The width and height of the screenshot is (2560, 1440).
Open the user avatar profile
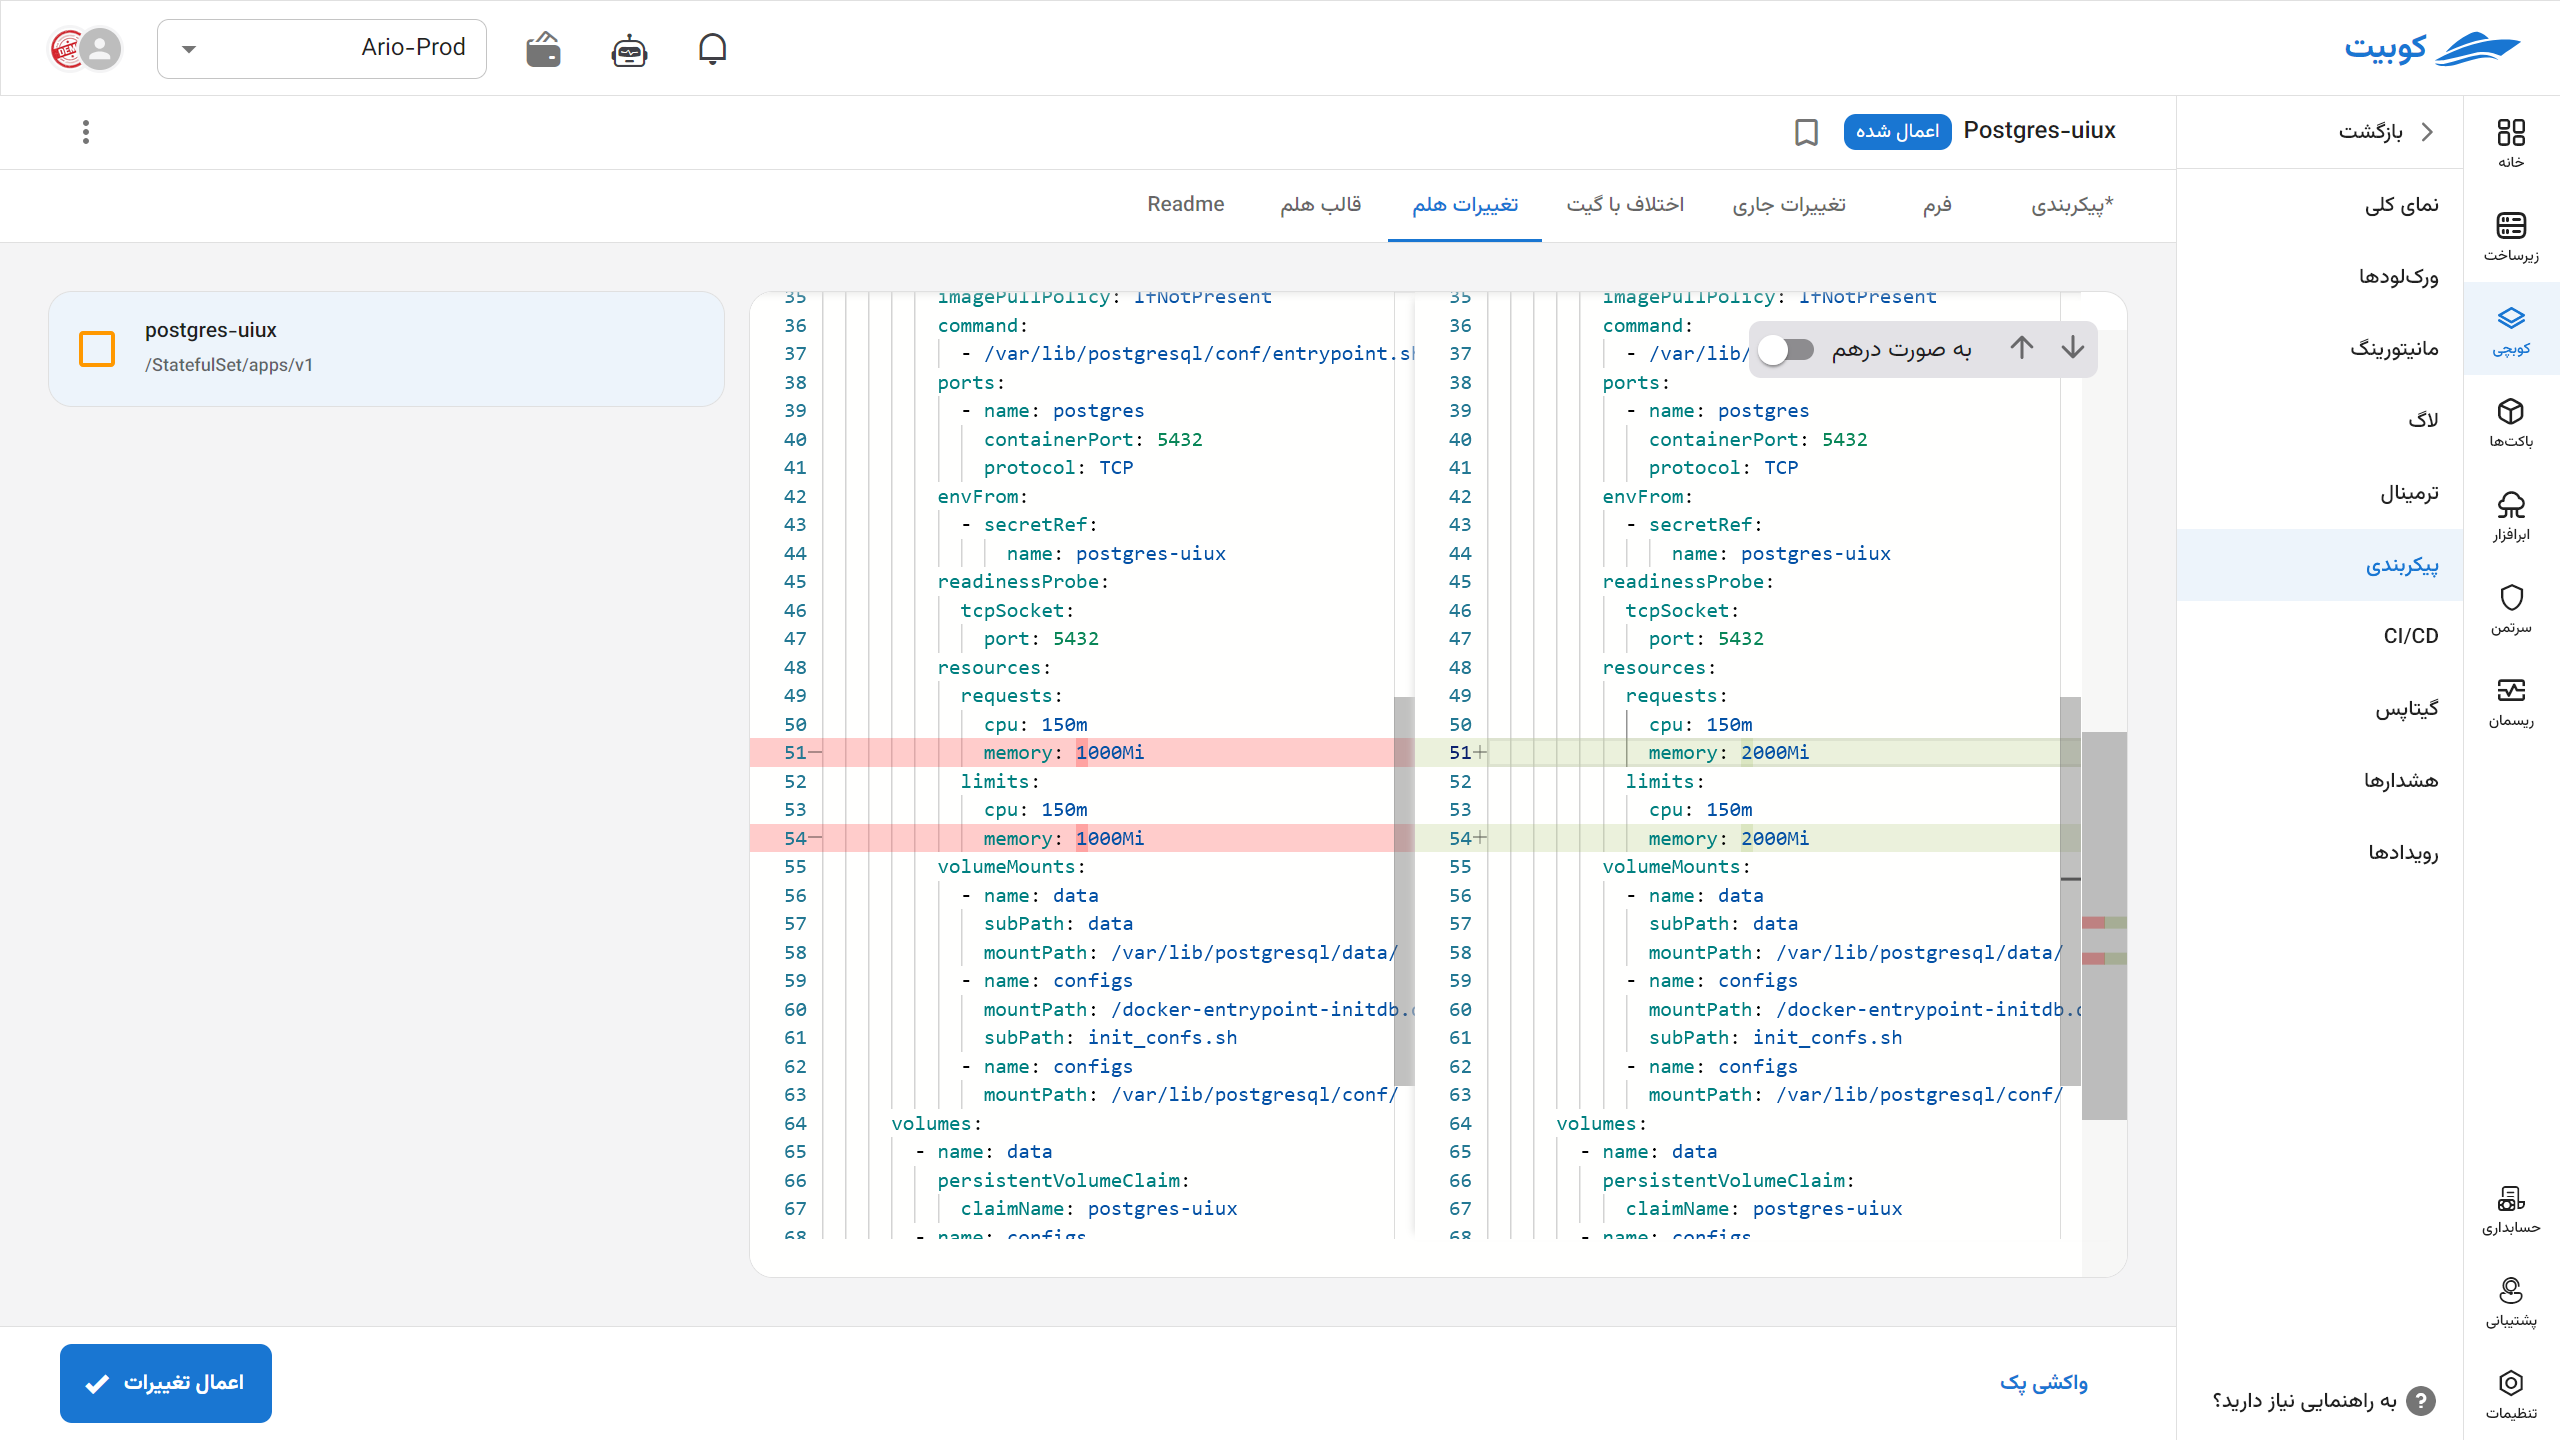(100, 48)
